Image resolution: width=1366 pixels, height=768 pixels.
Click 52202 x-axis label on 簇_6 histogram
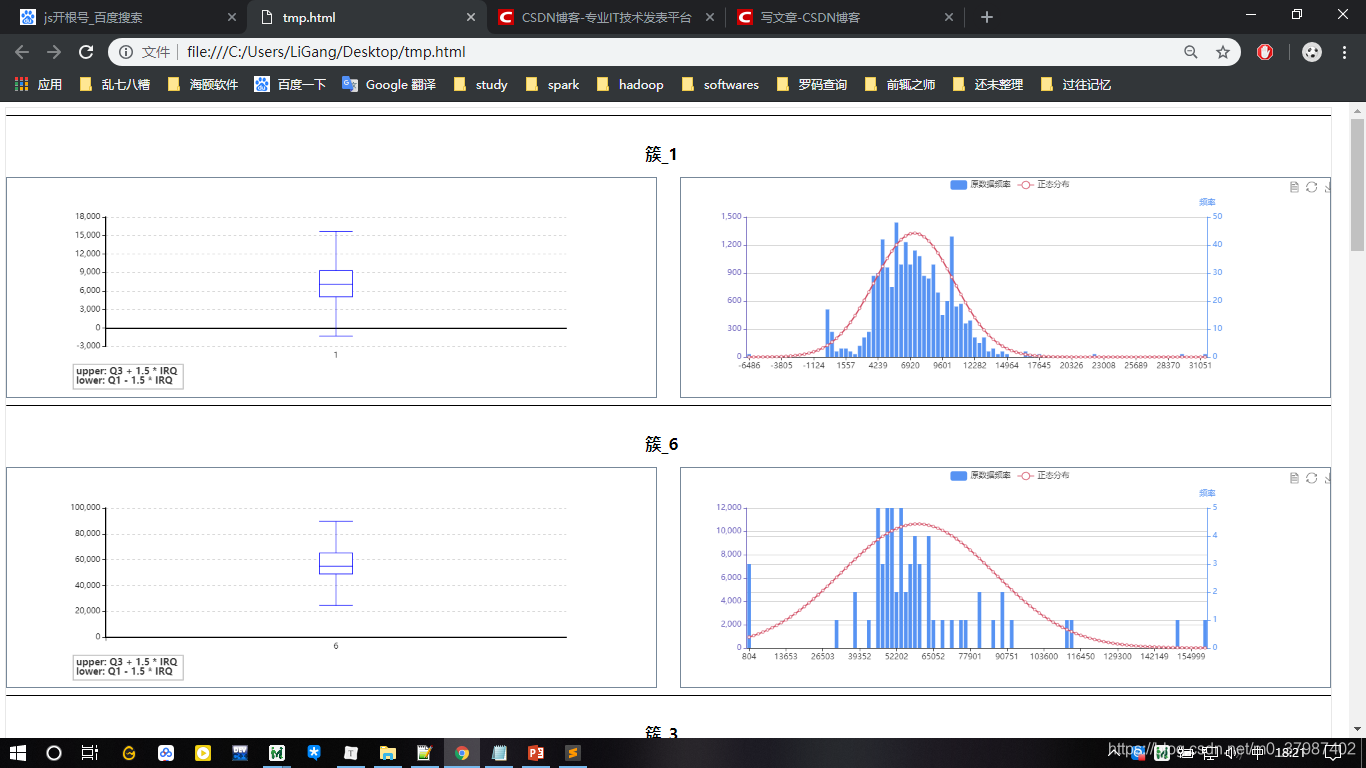[896, 656]
